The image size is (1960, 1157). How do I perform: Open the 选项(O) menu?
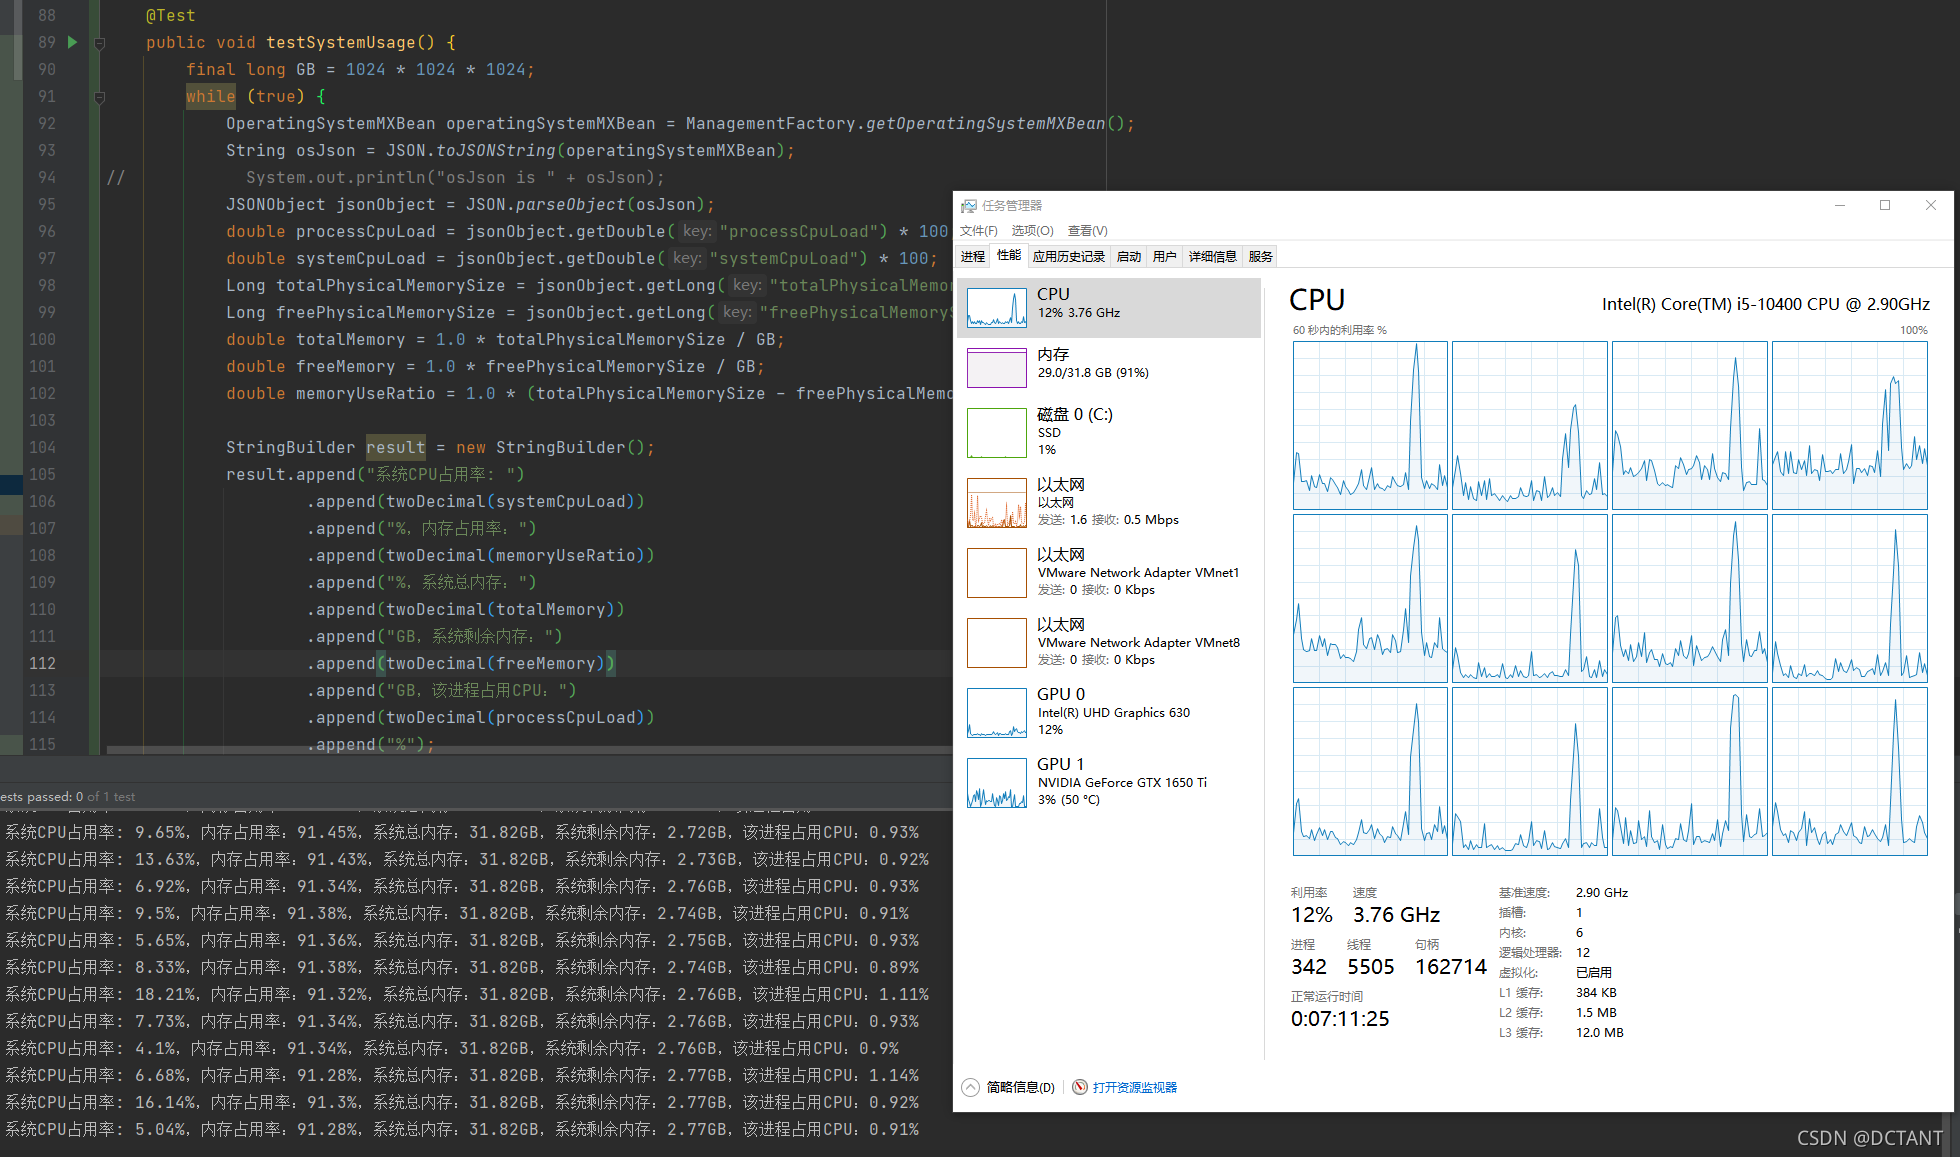(x=1032, y=231)
